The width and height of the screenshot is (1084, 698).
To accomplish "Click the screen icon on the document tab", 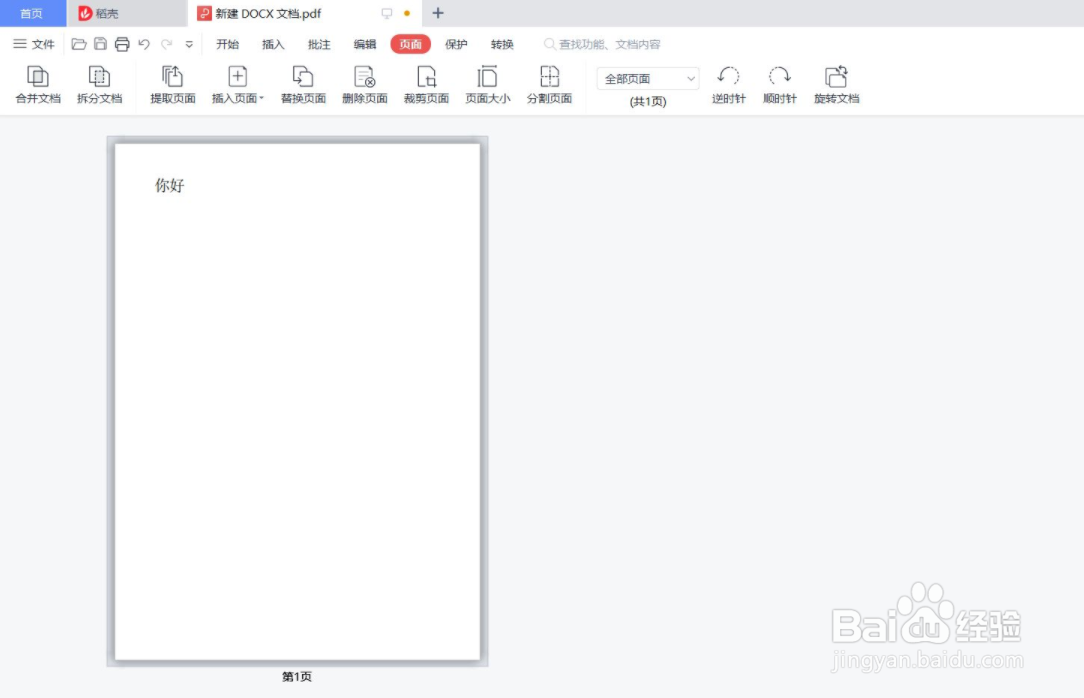I will (x=387, y=13).
